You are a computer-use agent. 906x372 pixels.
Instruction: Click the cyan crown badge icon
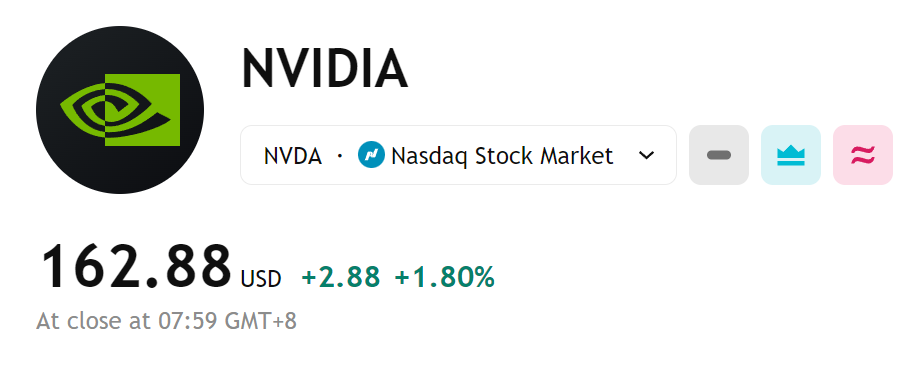[791, 155]
